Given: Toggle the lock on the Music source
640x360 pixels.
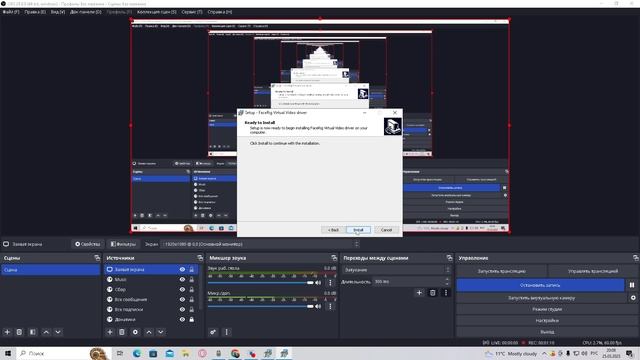Looking at the screenshot, I should point(191,279).
